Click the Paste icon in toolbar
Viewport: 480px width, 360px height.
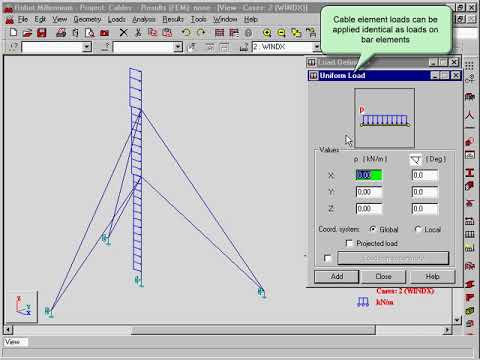[x=167, y=32]
